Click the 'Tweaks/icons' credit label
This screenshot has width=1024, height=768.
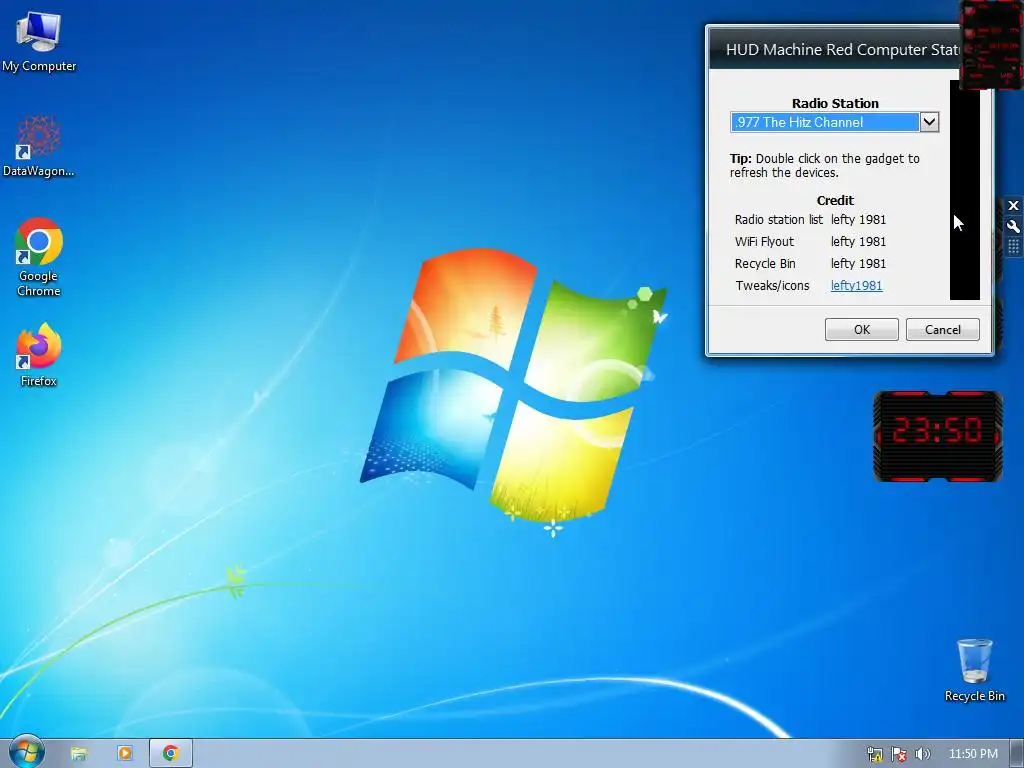tap(772, 285)
